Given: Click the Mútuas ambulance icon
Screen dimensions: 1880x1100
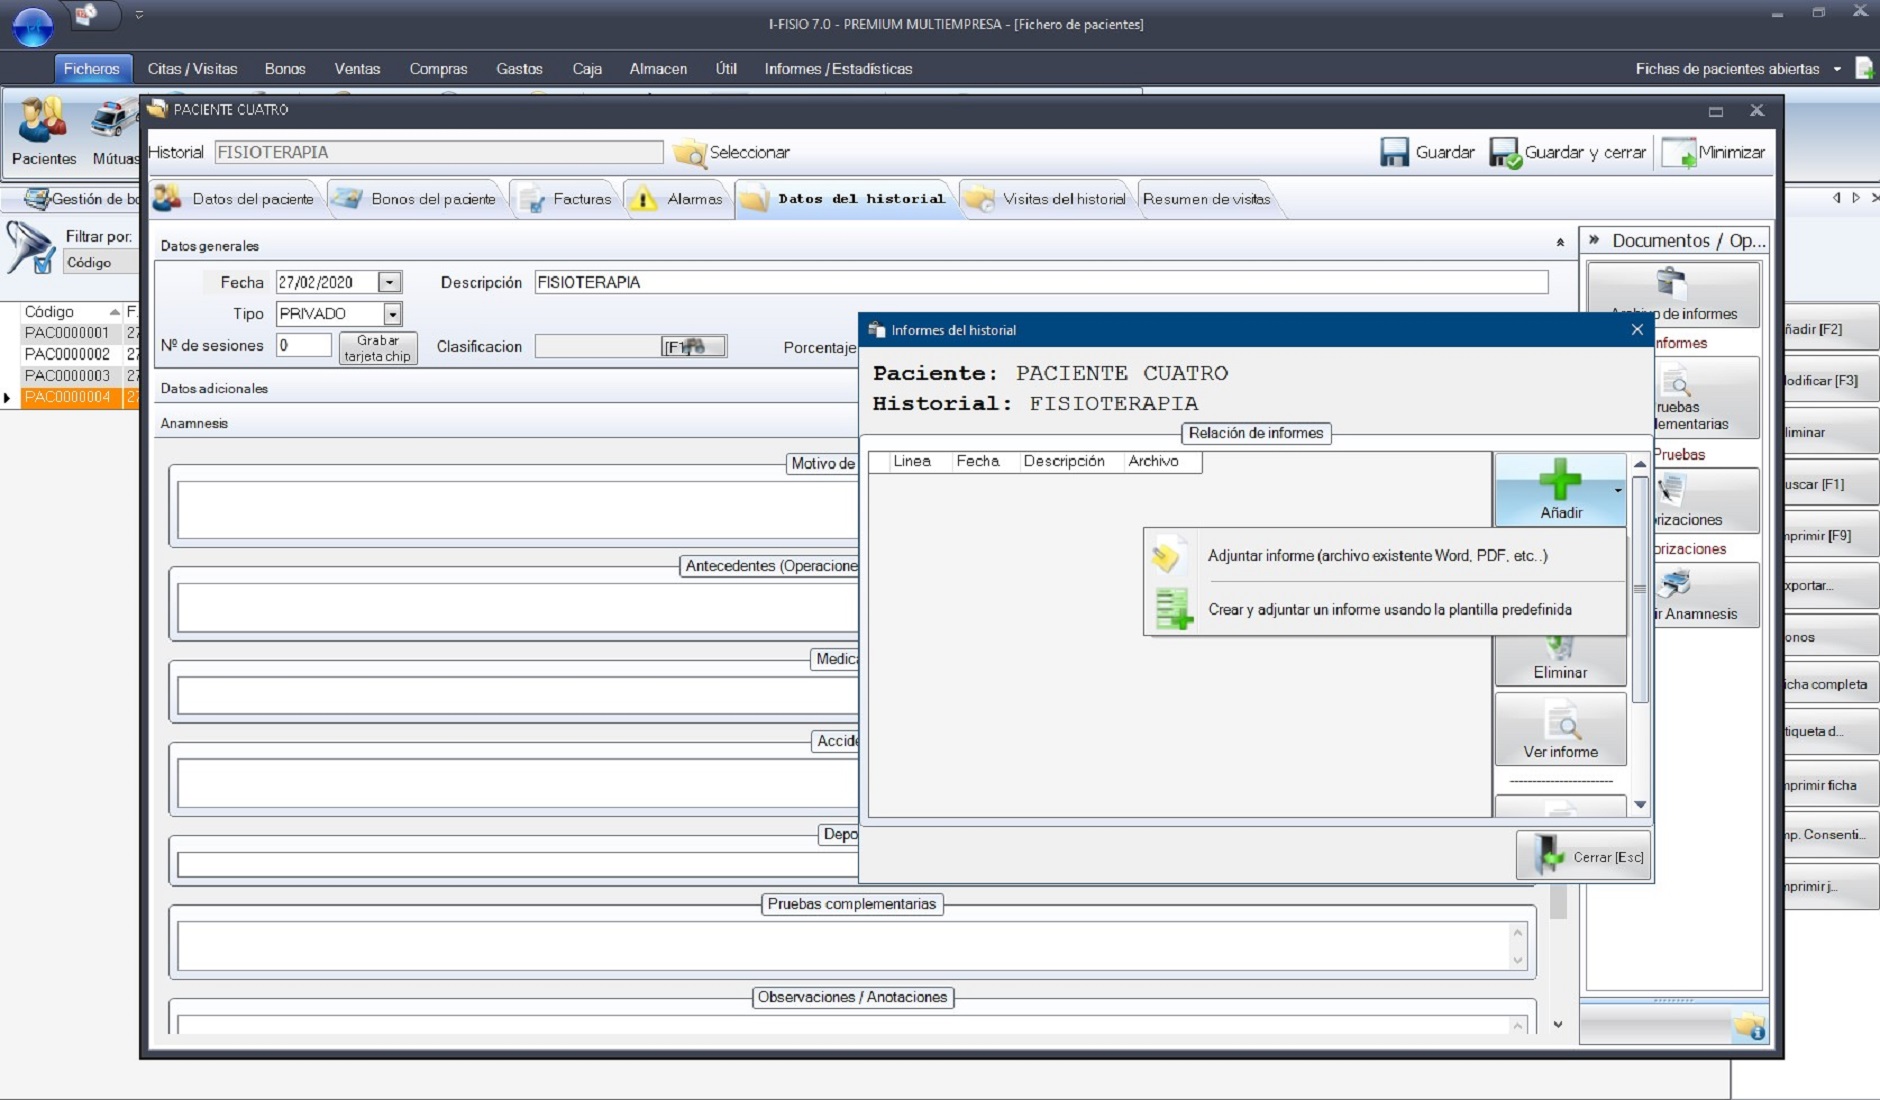Looking at the screenshot, I should click(114, 120).
